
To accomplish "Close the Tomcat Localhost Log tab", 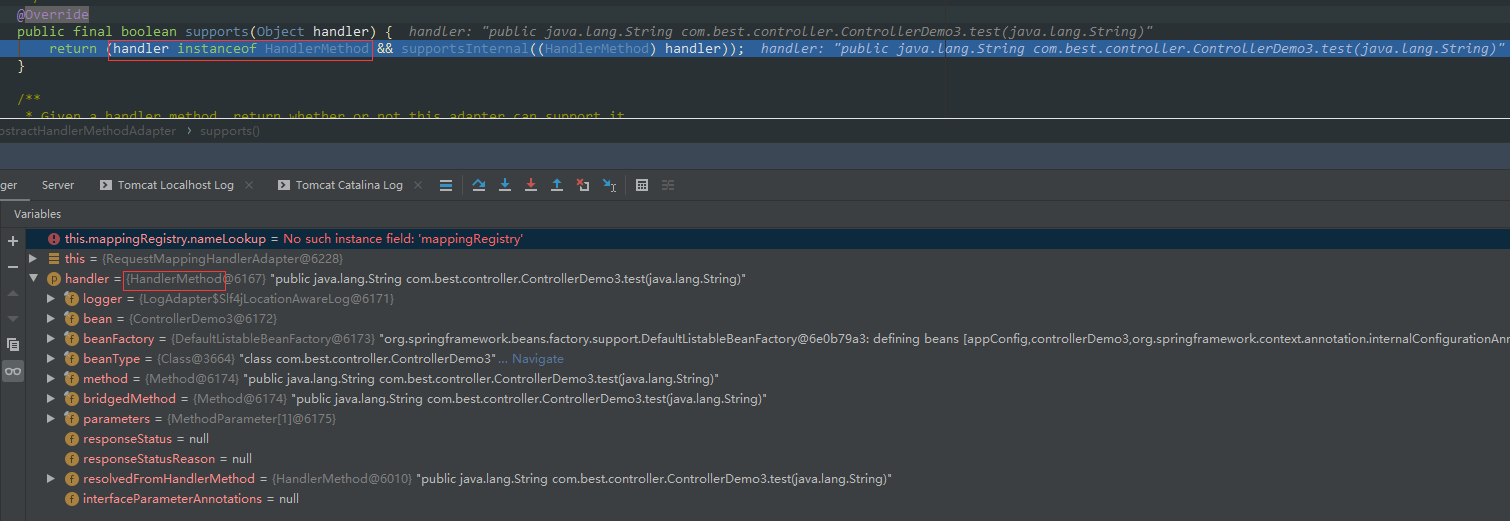I will click(x=249, y=185).
